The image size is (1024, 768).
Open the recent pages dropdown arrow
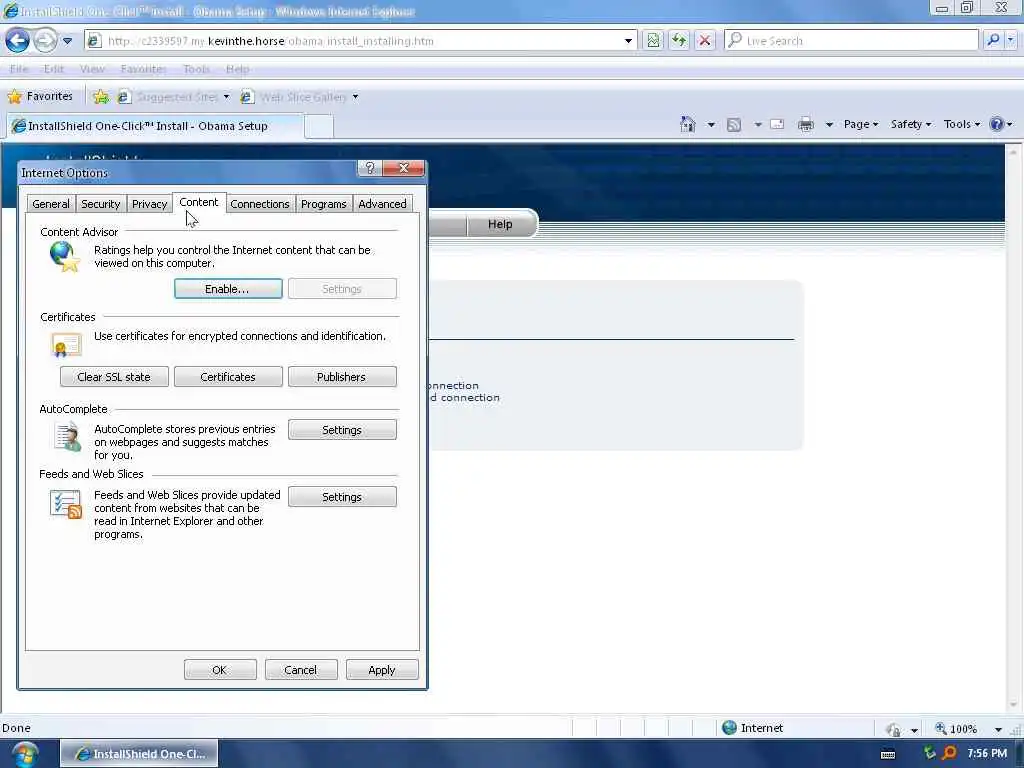[67, 40]
